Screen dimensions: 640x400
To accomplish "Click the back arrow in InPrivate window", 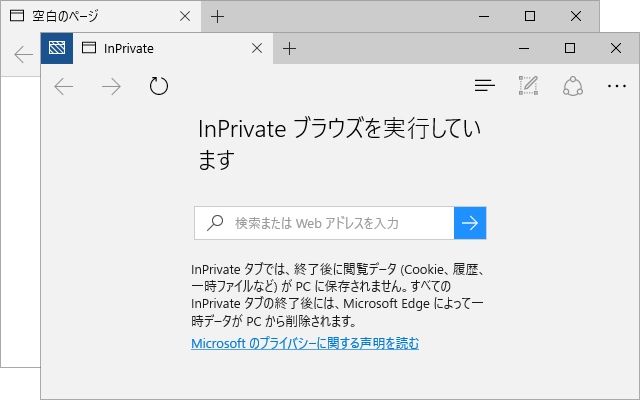I will (64, 87).
